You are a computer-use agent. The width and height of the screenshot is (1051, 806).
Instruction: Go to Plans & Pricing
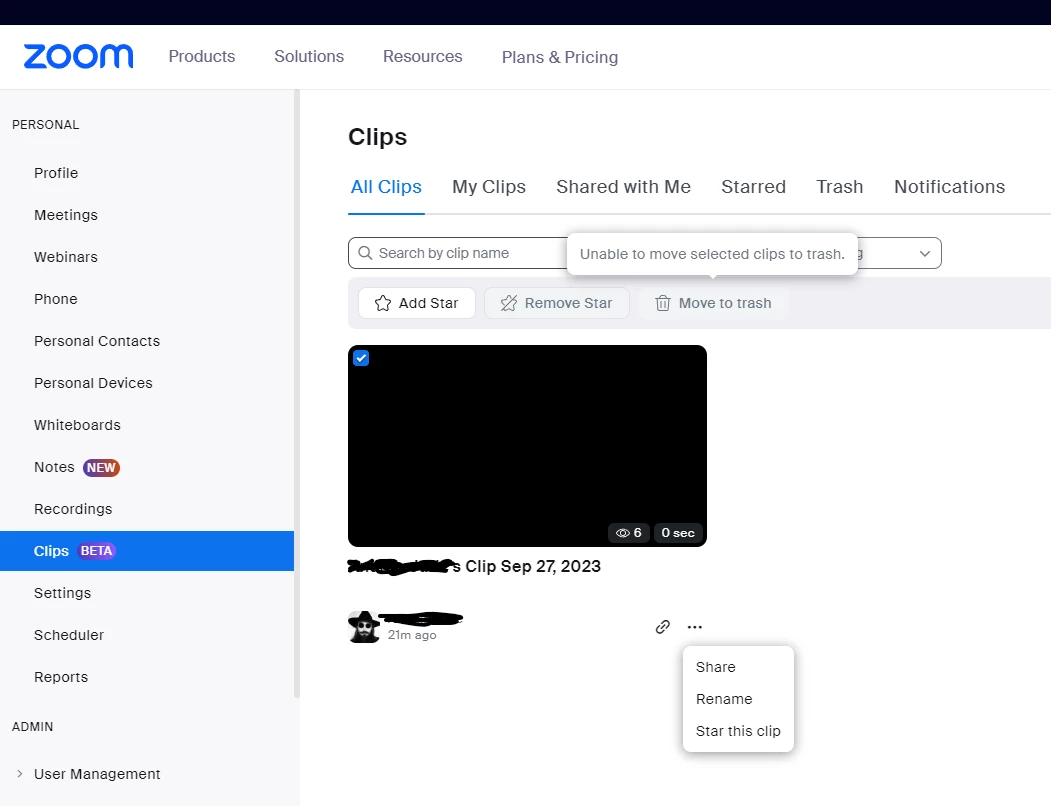(x=560, y=57)
